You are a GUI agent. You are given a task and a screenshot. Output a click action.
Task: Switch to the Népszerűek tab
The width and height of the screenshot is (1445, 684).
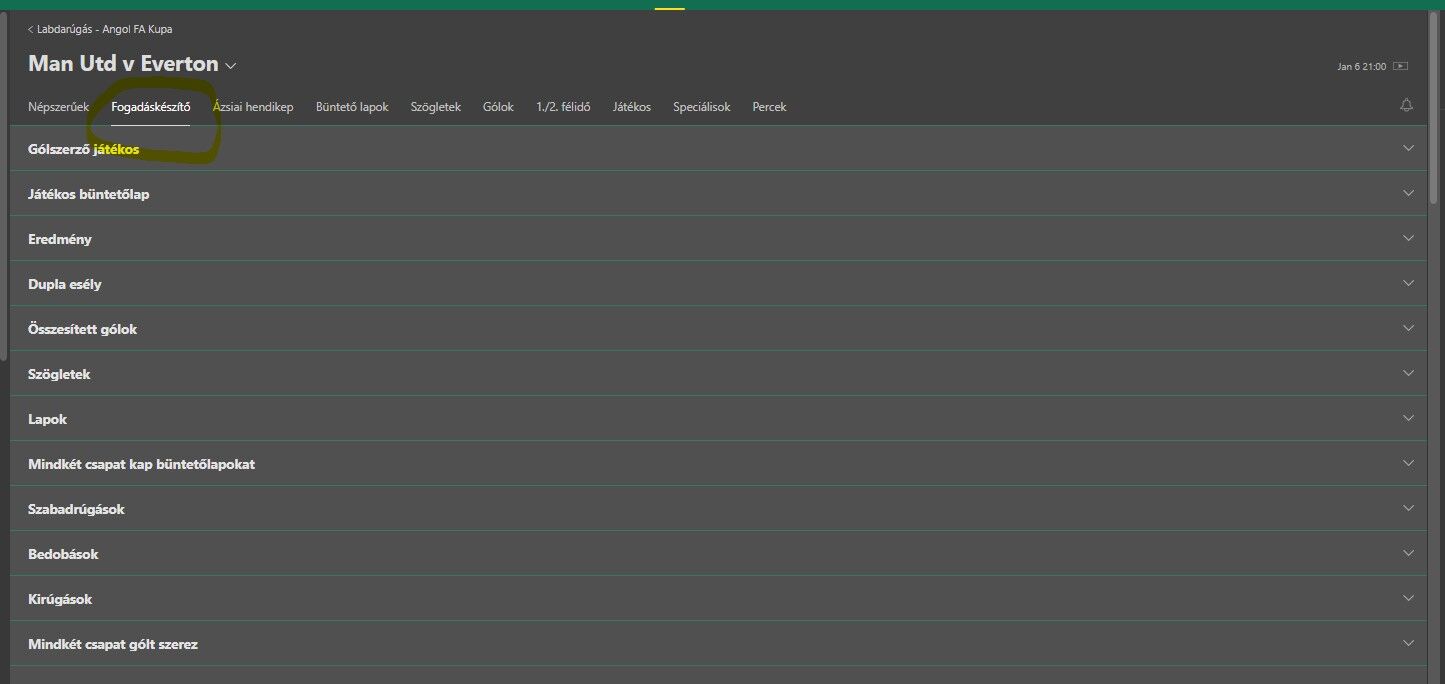pyautogui.click(x=59, y=107)
